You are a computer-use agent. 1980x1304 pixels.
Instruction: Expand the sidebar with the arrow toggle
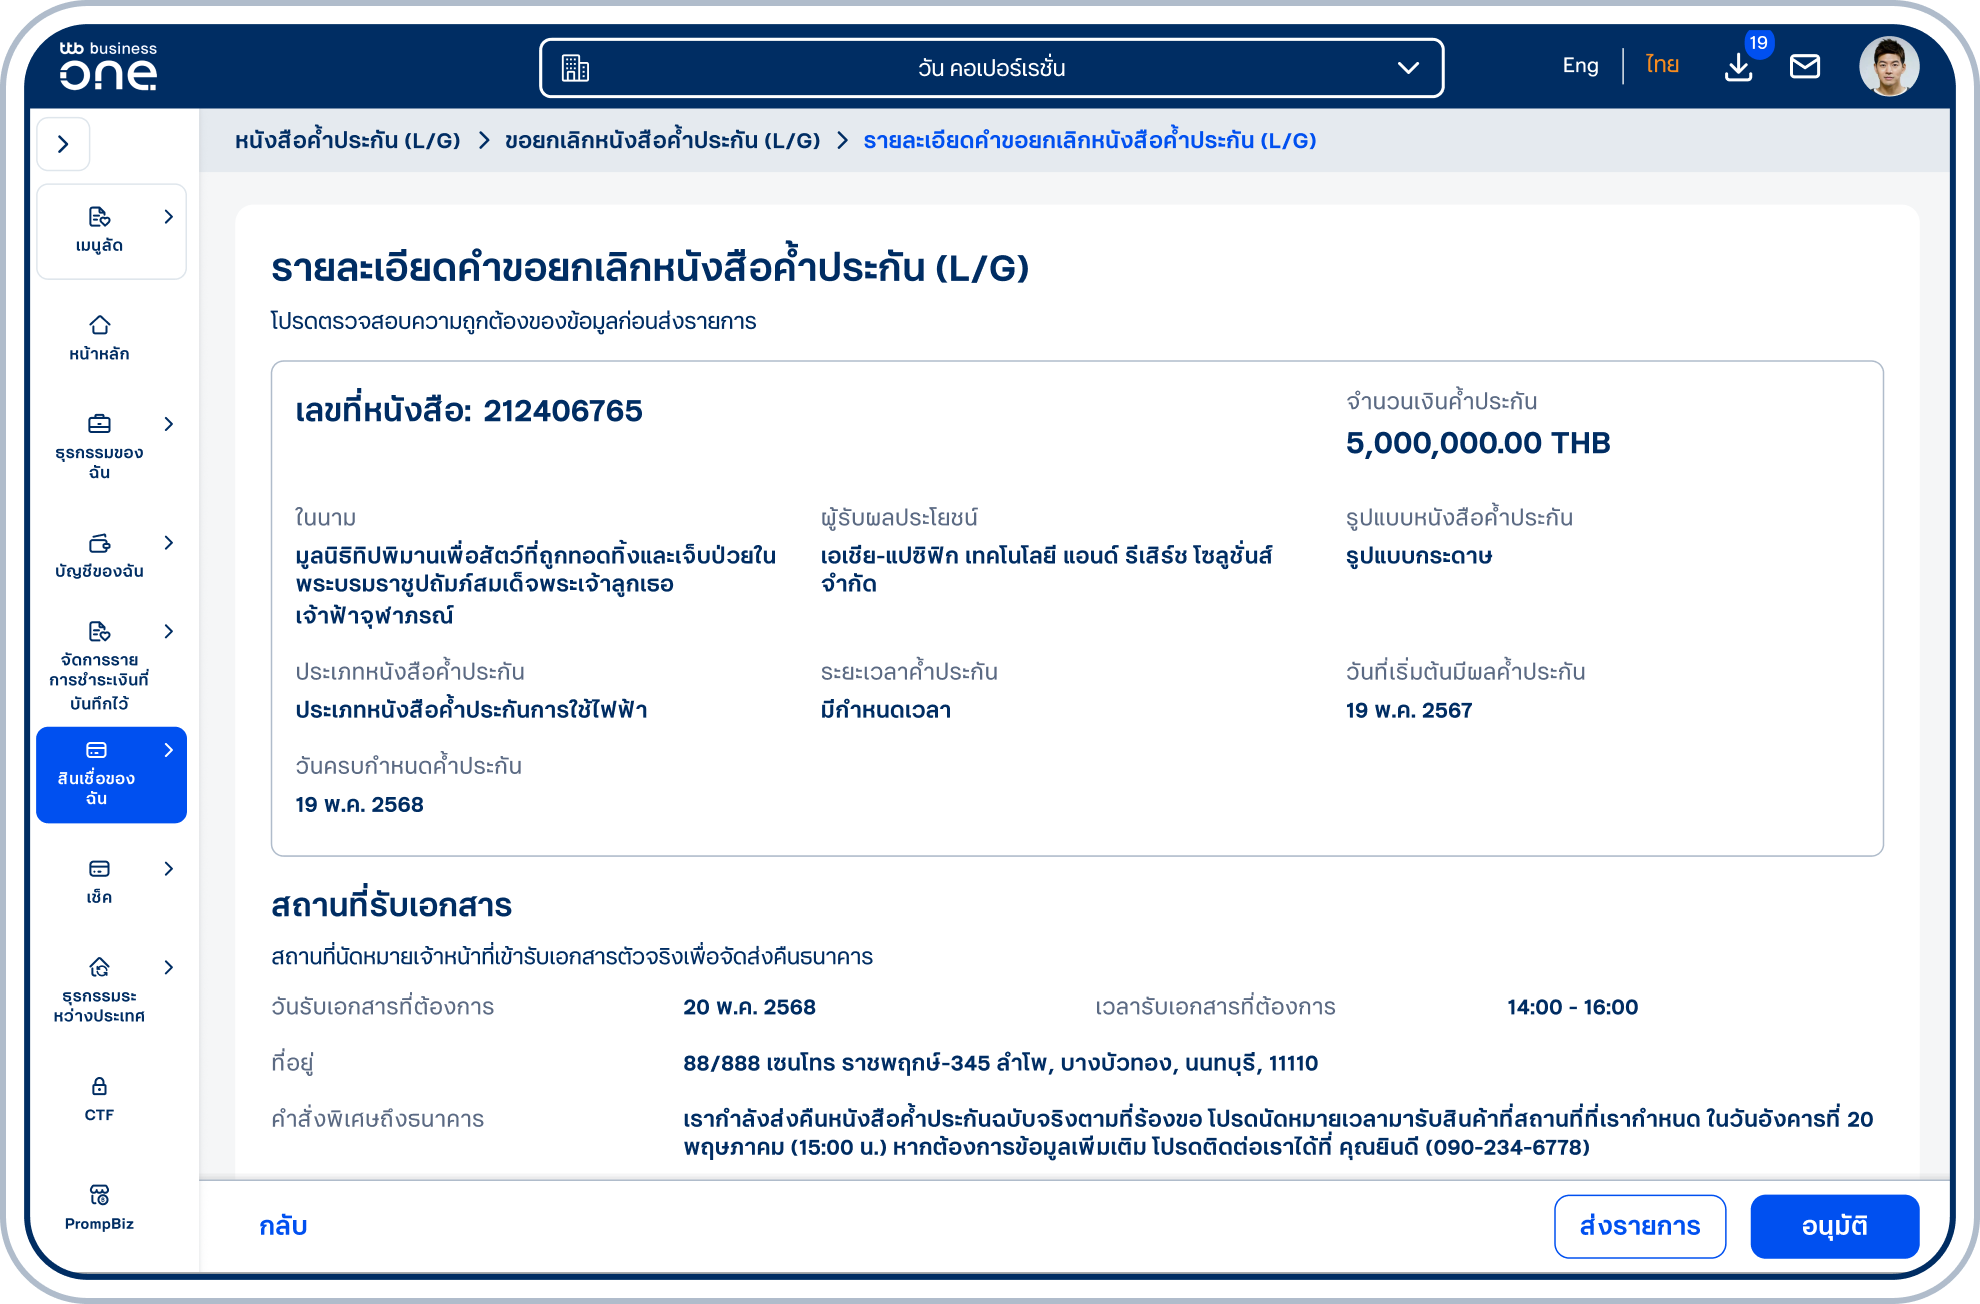(64, 144)
